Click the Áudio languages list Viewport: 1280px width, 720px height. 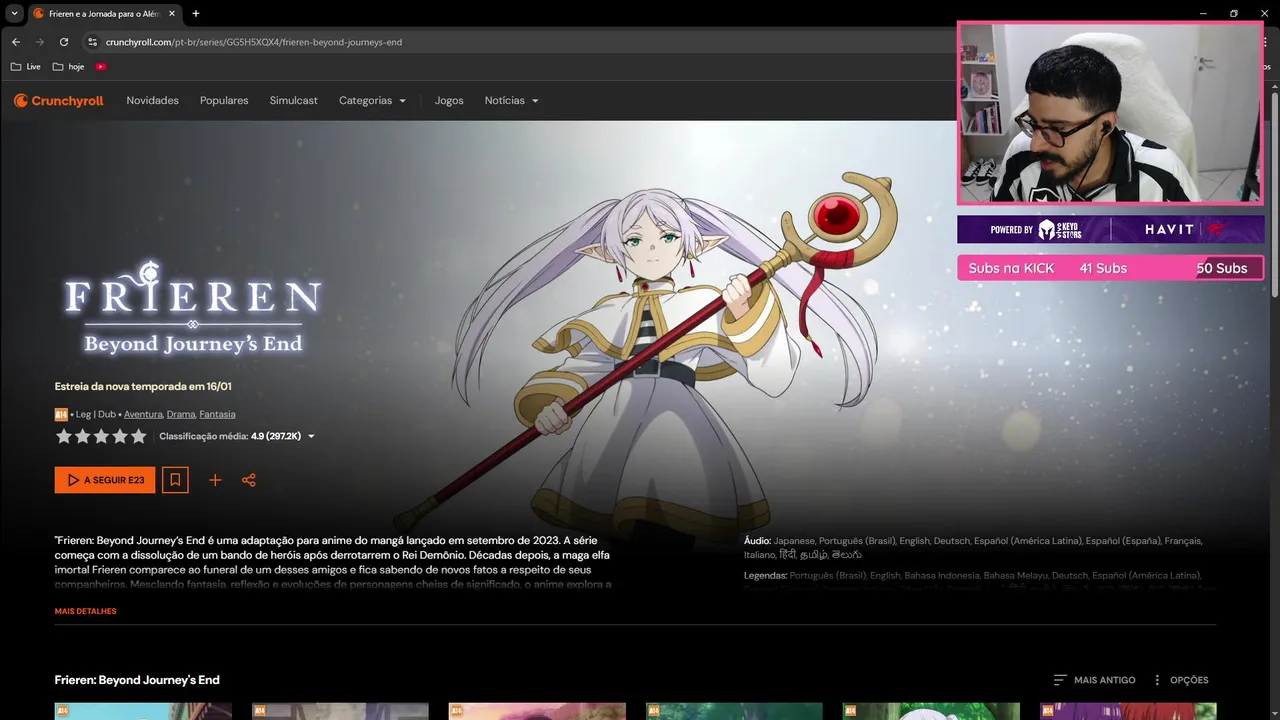click(x=973, y=547)
